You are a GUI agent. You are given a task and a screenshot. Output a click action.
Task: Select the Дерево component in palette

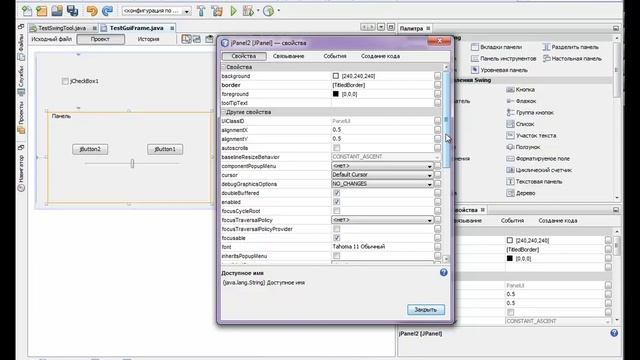tap(520, 193)
